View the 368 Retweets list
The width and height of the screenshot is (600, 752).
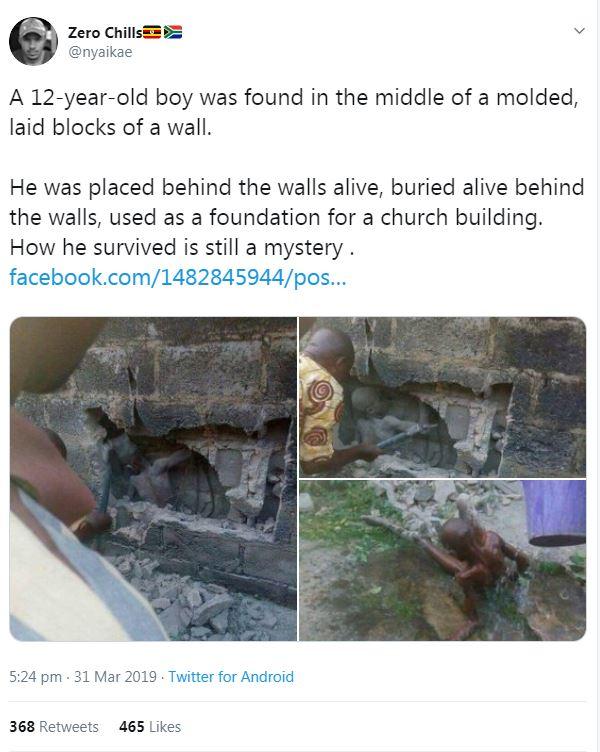pyautogui.click(x=54, y=727)
